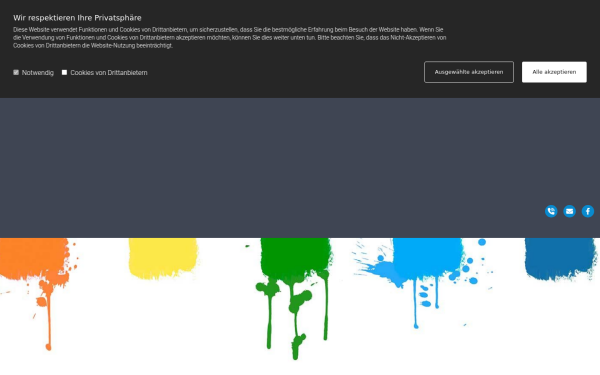The width and height of the screenshot is (600, 375).
Task: Enable Cookies von Drittanbietern checkbox
Action: tap(64, 72)
